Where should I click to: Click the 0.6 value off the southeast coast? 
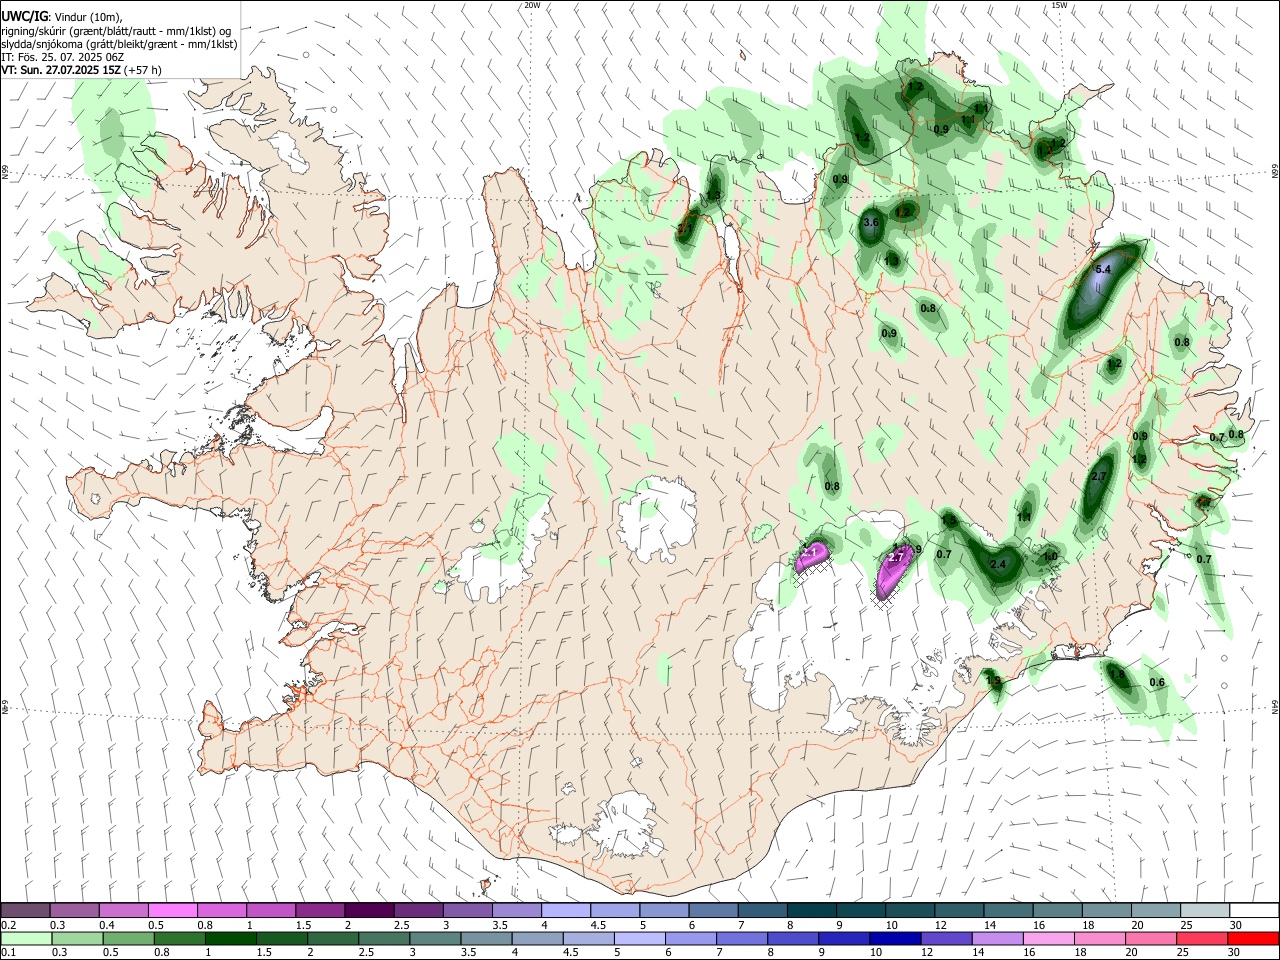click(1157, 683)
